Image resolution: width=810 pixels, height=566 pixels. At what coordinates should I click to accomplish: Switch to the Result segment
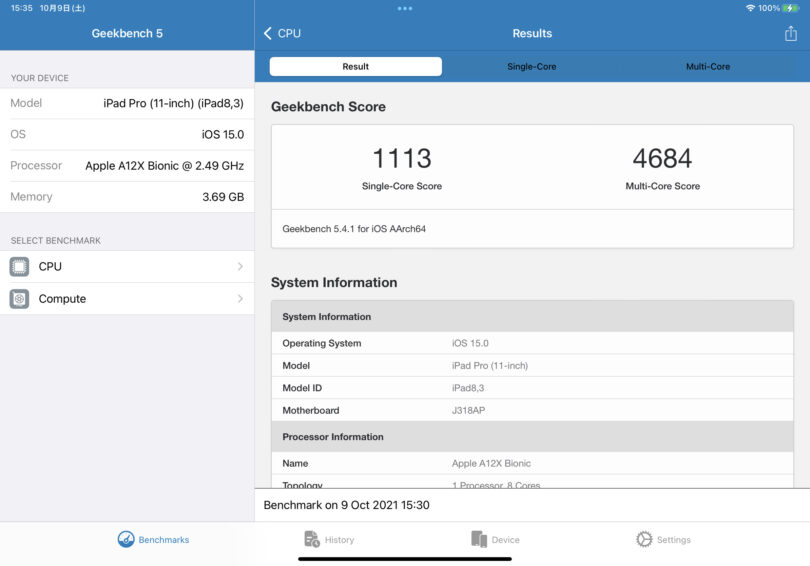click(355, 67)
